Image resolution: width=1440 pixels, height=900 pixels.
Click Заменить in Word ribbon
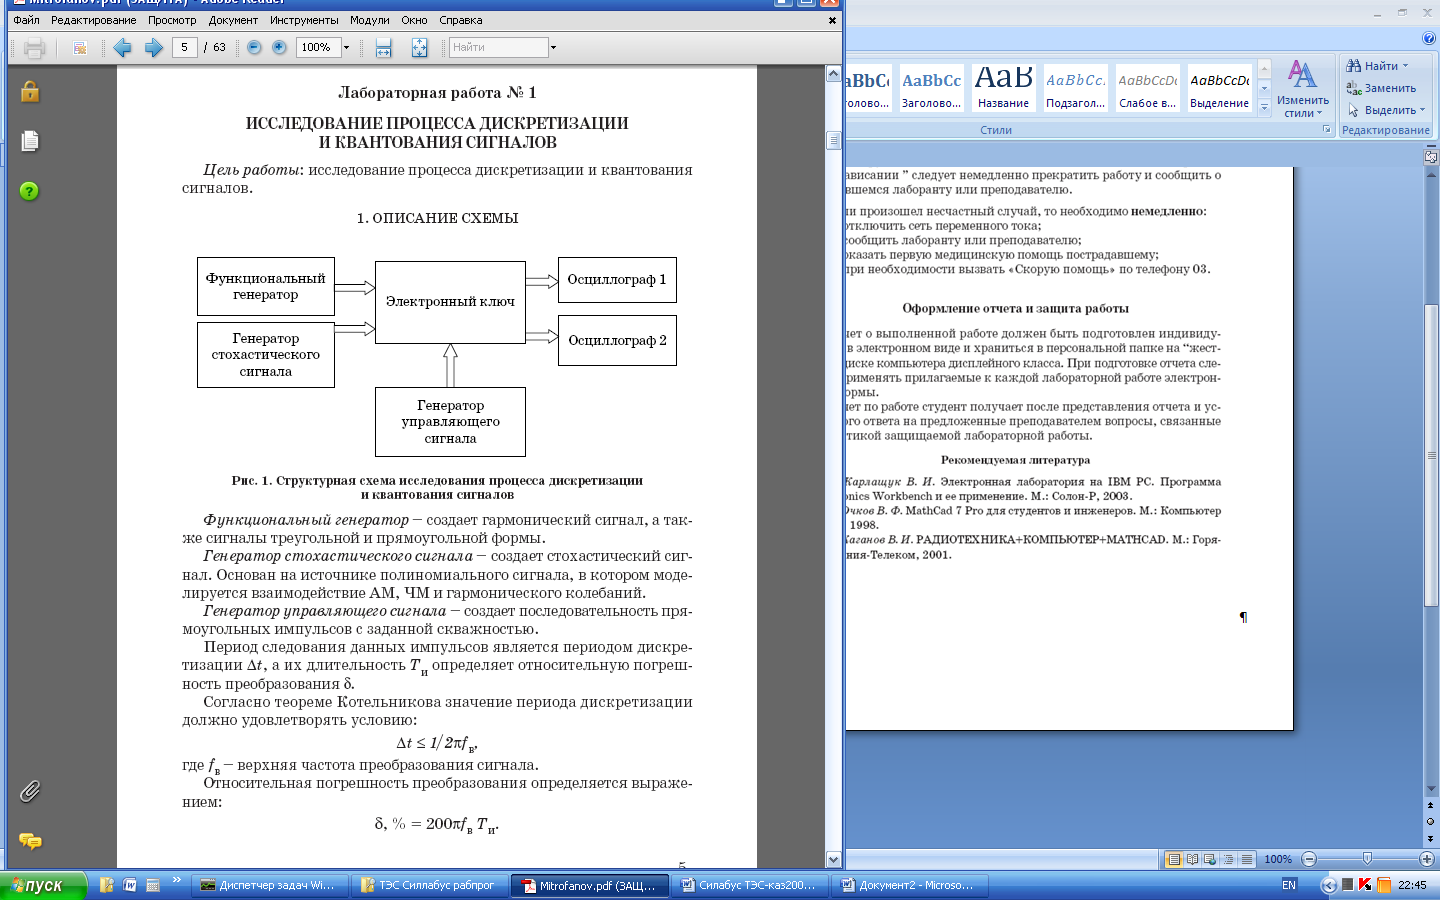(1381, 88)
